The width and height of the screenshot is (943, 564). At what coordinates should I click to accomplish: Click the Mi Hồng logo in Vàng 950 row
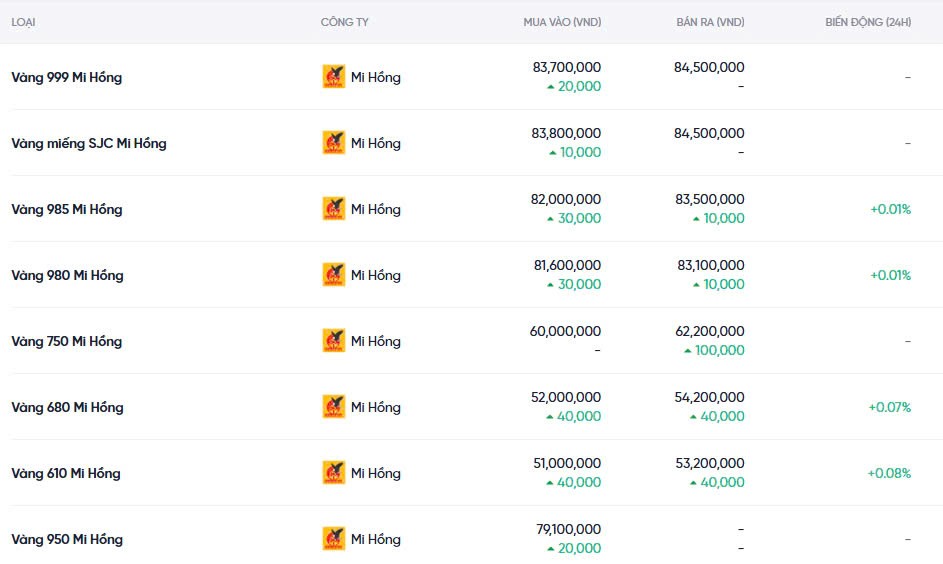(x=333, y=539)
